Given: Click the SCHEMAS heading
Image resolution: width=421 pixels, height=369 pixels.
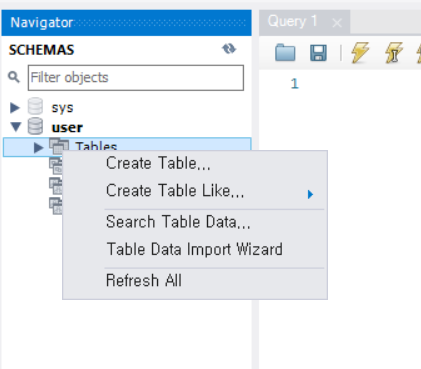Looking at the screenshot, I should pyautogui.click(x=42, y=50).
